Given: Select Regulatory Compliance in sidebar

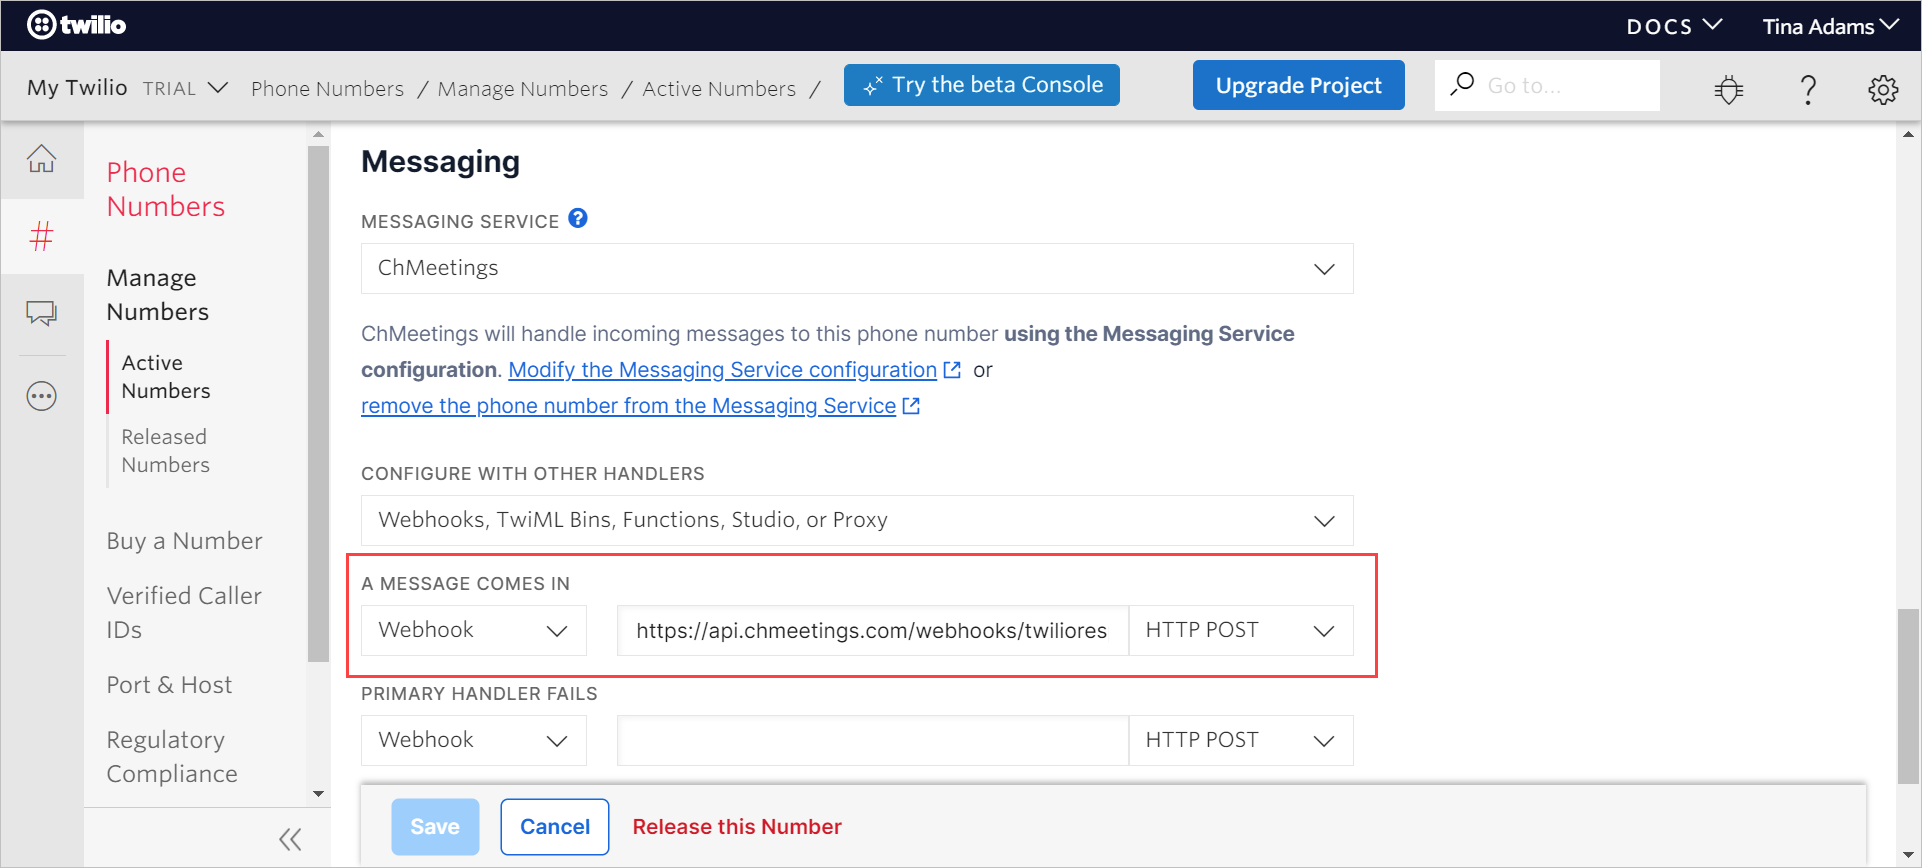Looking at the screenshot, I should point(172,757).
